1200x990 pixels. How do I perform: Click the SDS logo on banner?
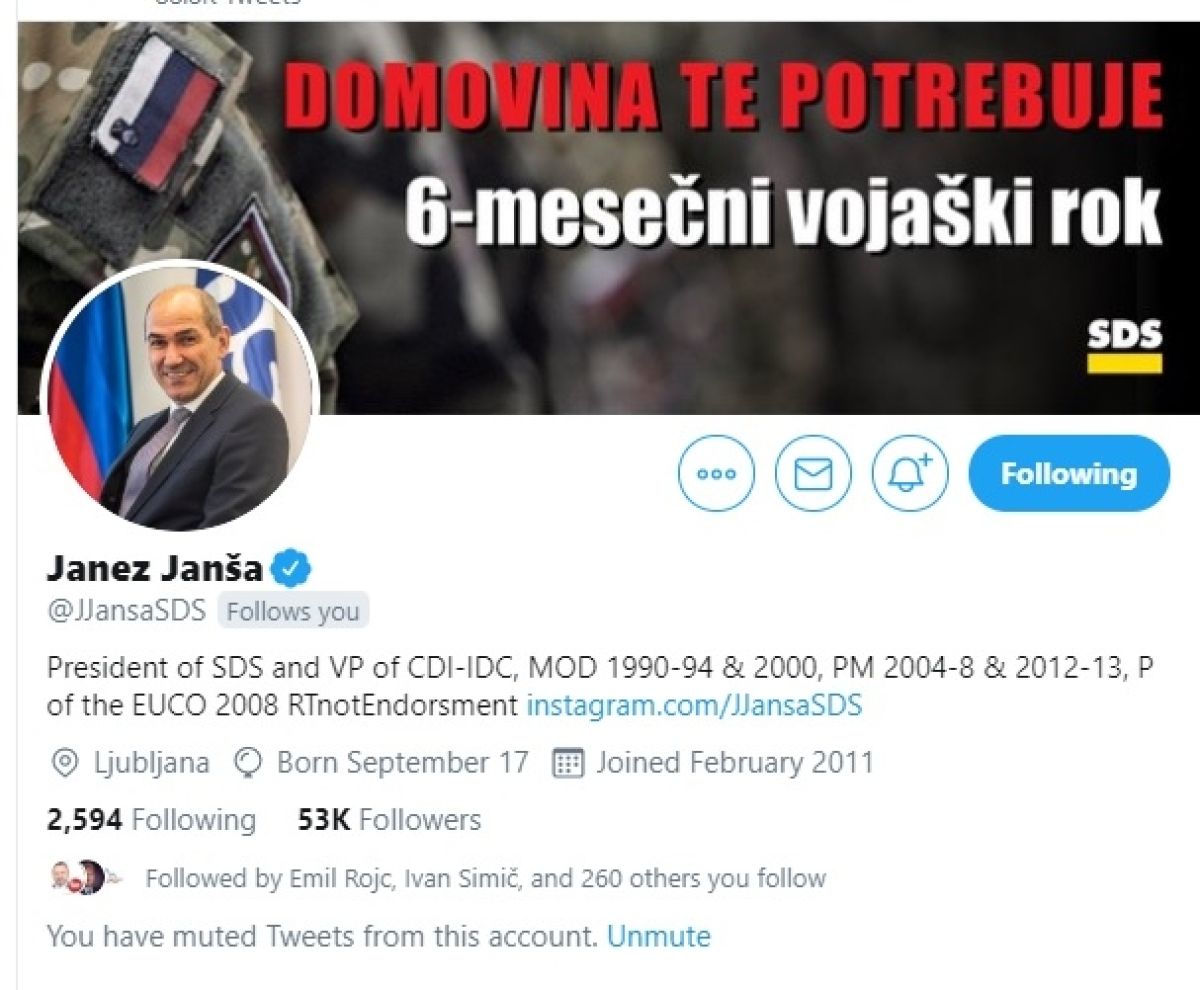click(x=1124, y=346)
